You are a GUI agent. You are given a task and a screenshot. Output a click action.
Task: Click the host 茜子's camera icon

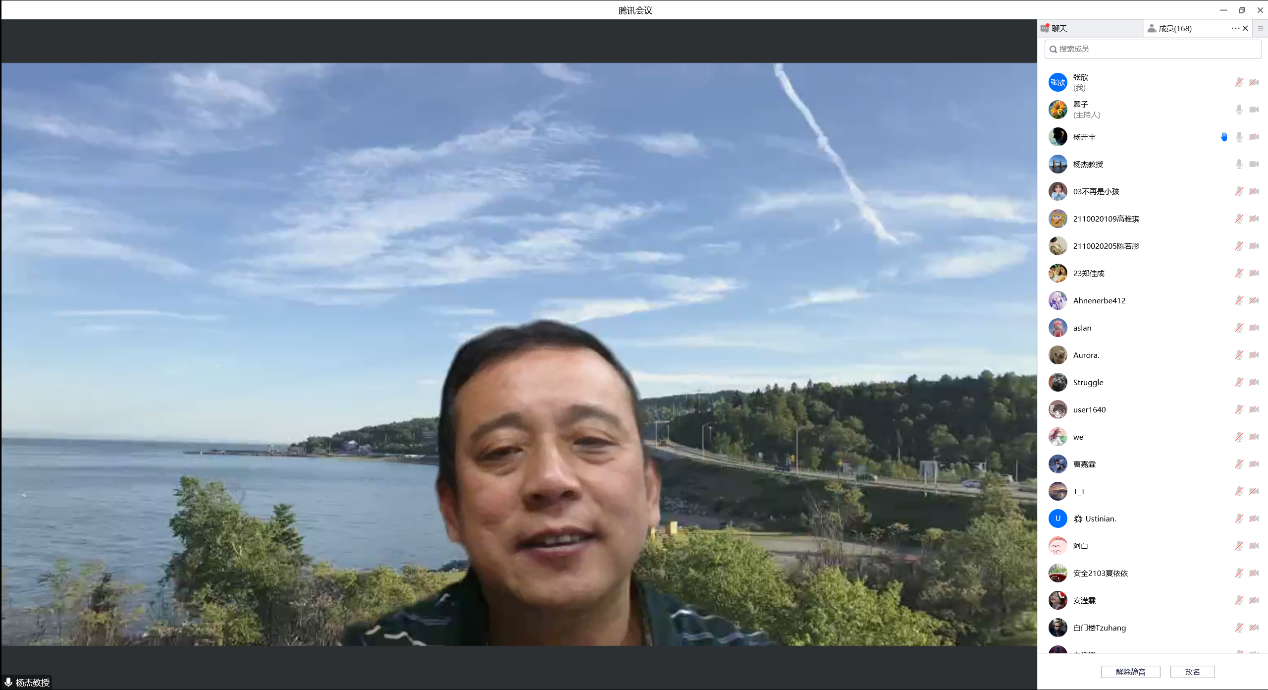(x=1254, y=110)
